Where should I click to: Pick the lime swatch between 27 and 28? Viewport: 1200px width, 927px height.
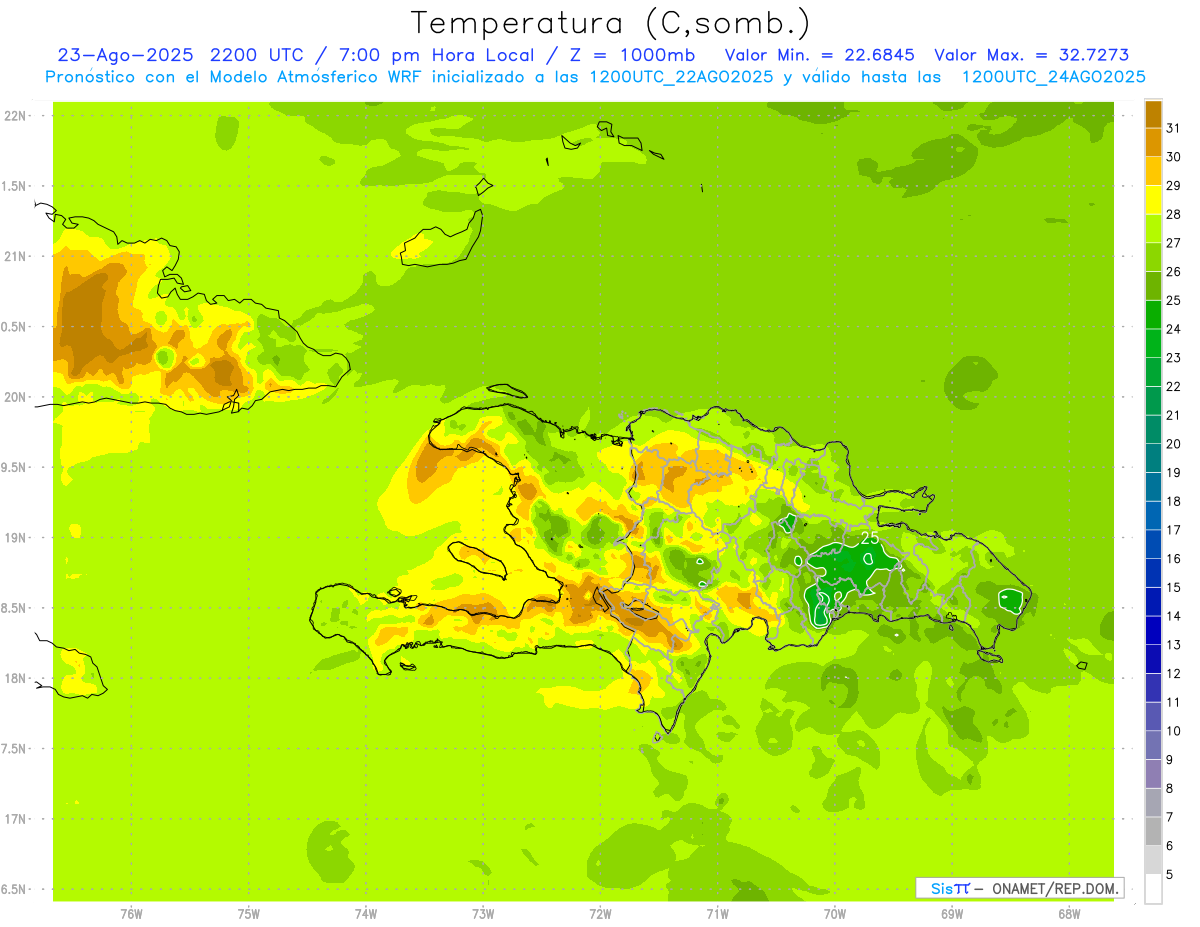pyautogui.click(x=1153, y=228)
